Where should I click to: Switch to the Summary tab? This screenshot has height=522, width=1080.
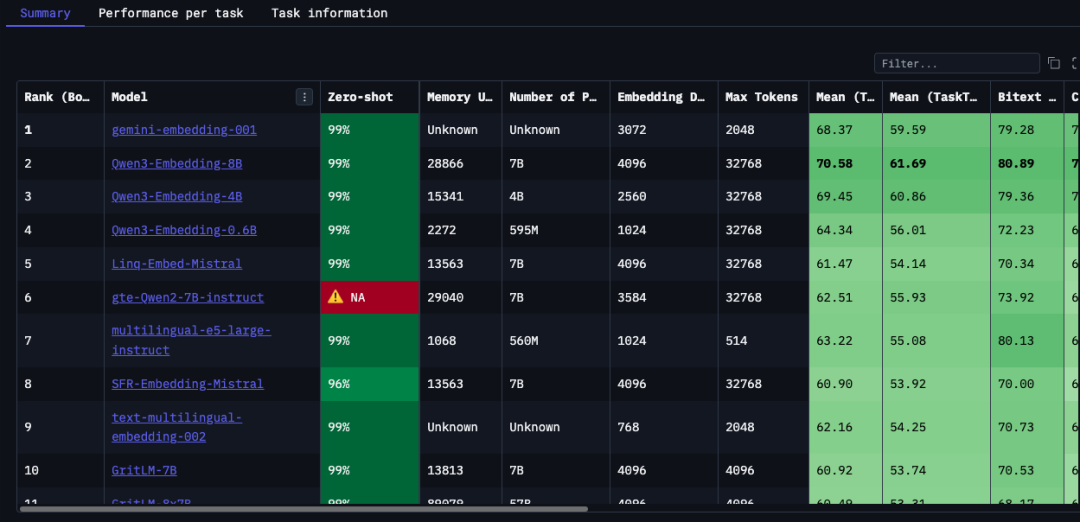[45, 13]
